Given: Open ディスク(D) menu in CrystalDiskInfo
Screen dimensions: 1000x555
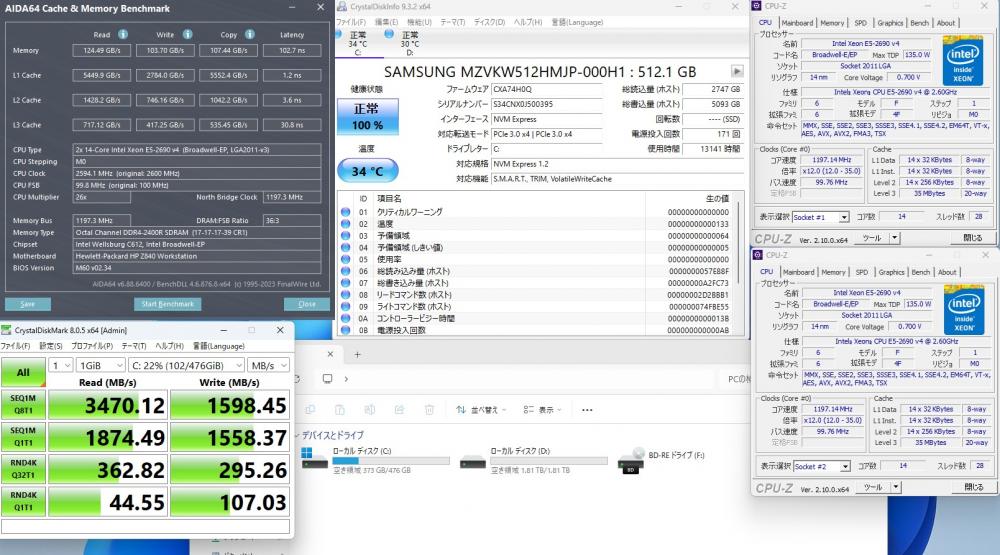Looking at the screenshot, I should click(x=489, y=22).
